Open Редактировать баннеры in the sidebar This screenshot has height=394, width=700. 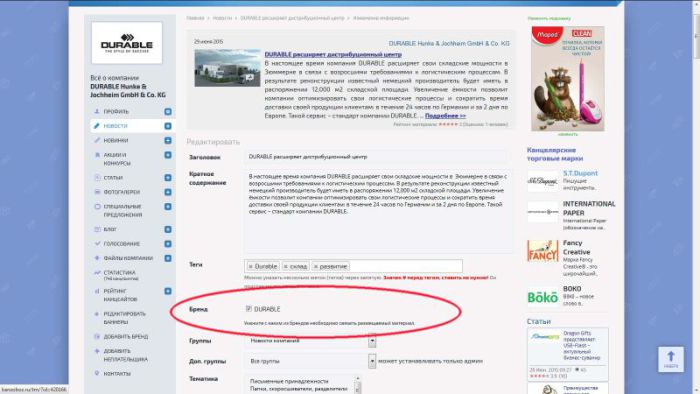pyautogui.click(x=125, y=318)
